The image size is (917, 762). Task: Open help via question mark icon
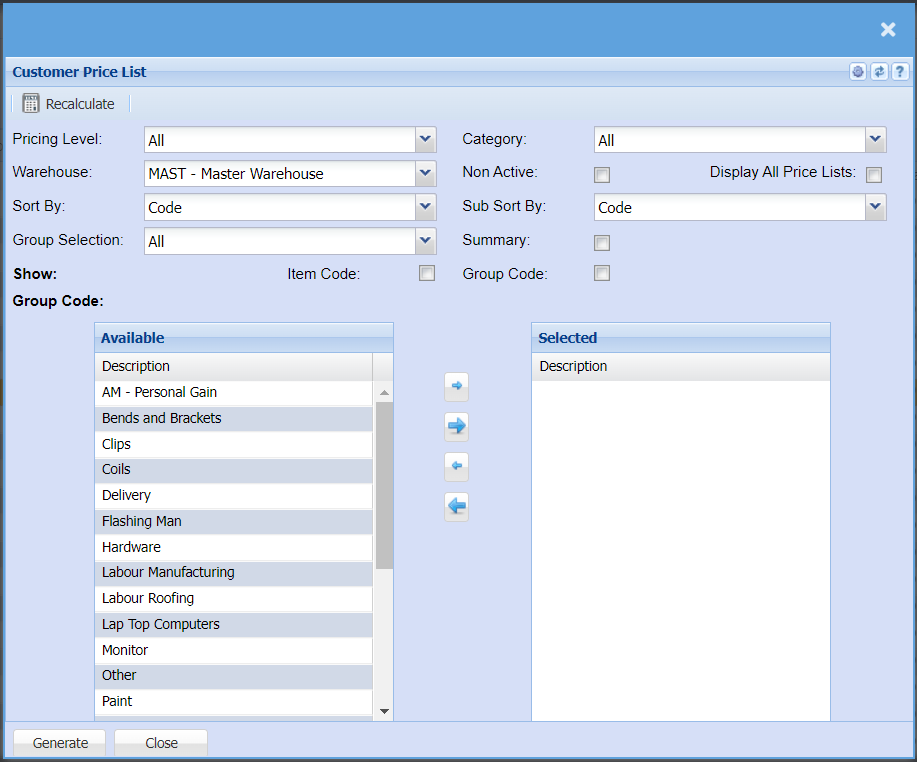point(900,72)
